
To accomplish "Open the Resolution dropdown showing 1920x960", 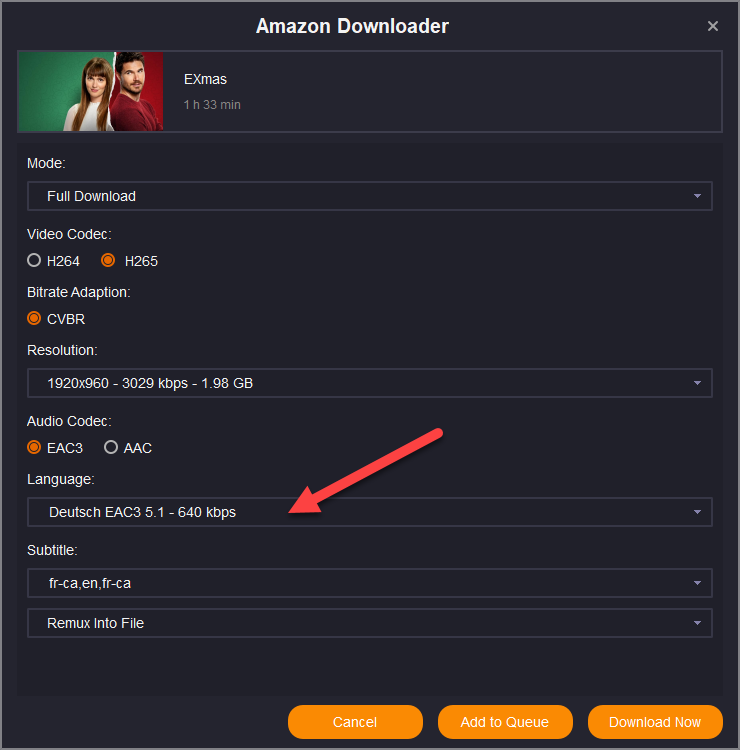I will pos(370,383).
